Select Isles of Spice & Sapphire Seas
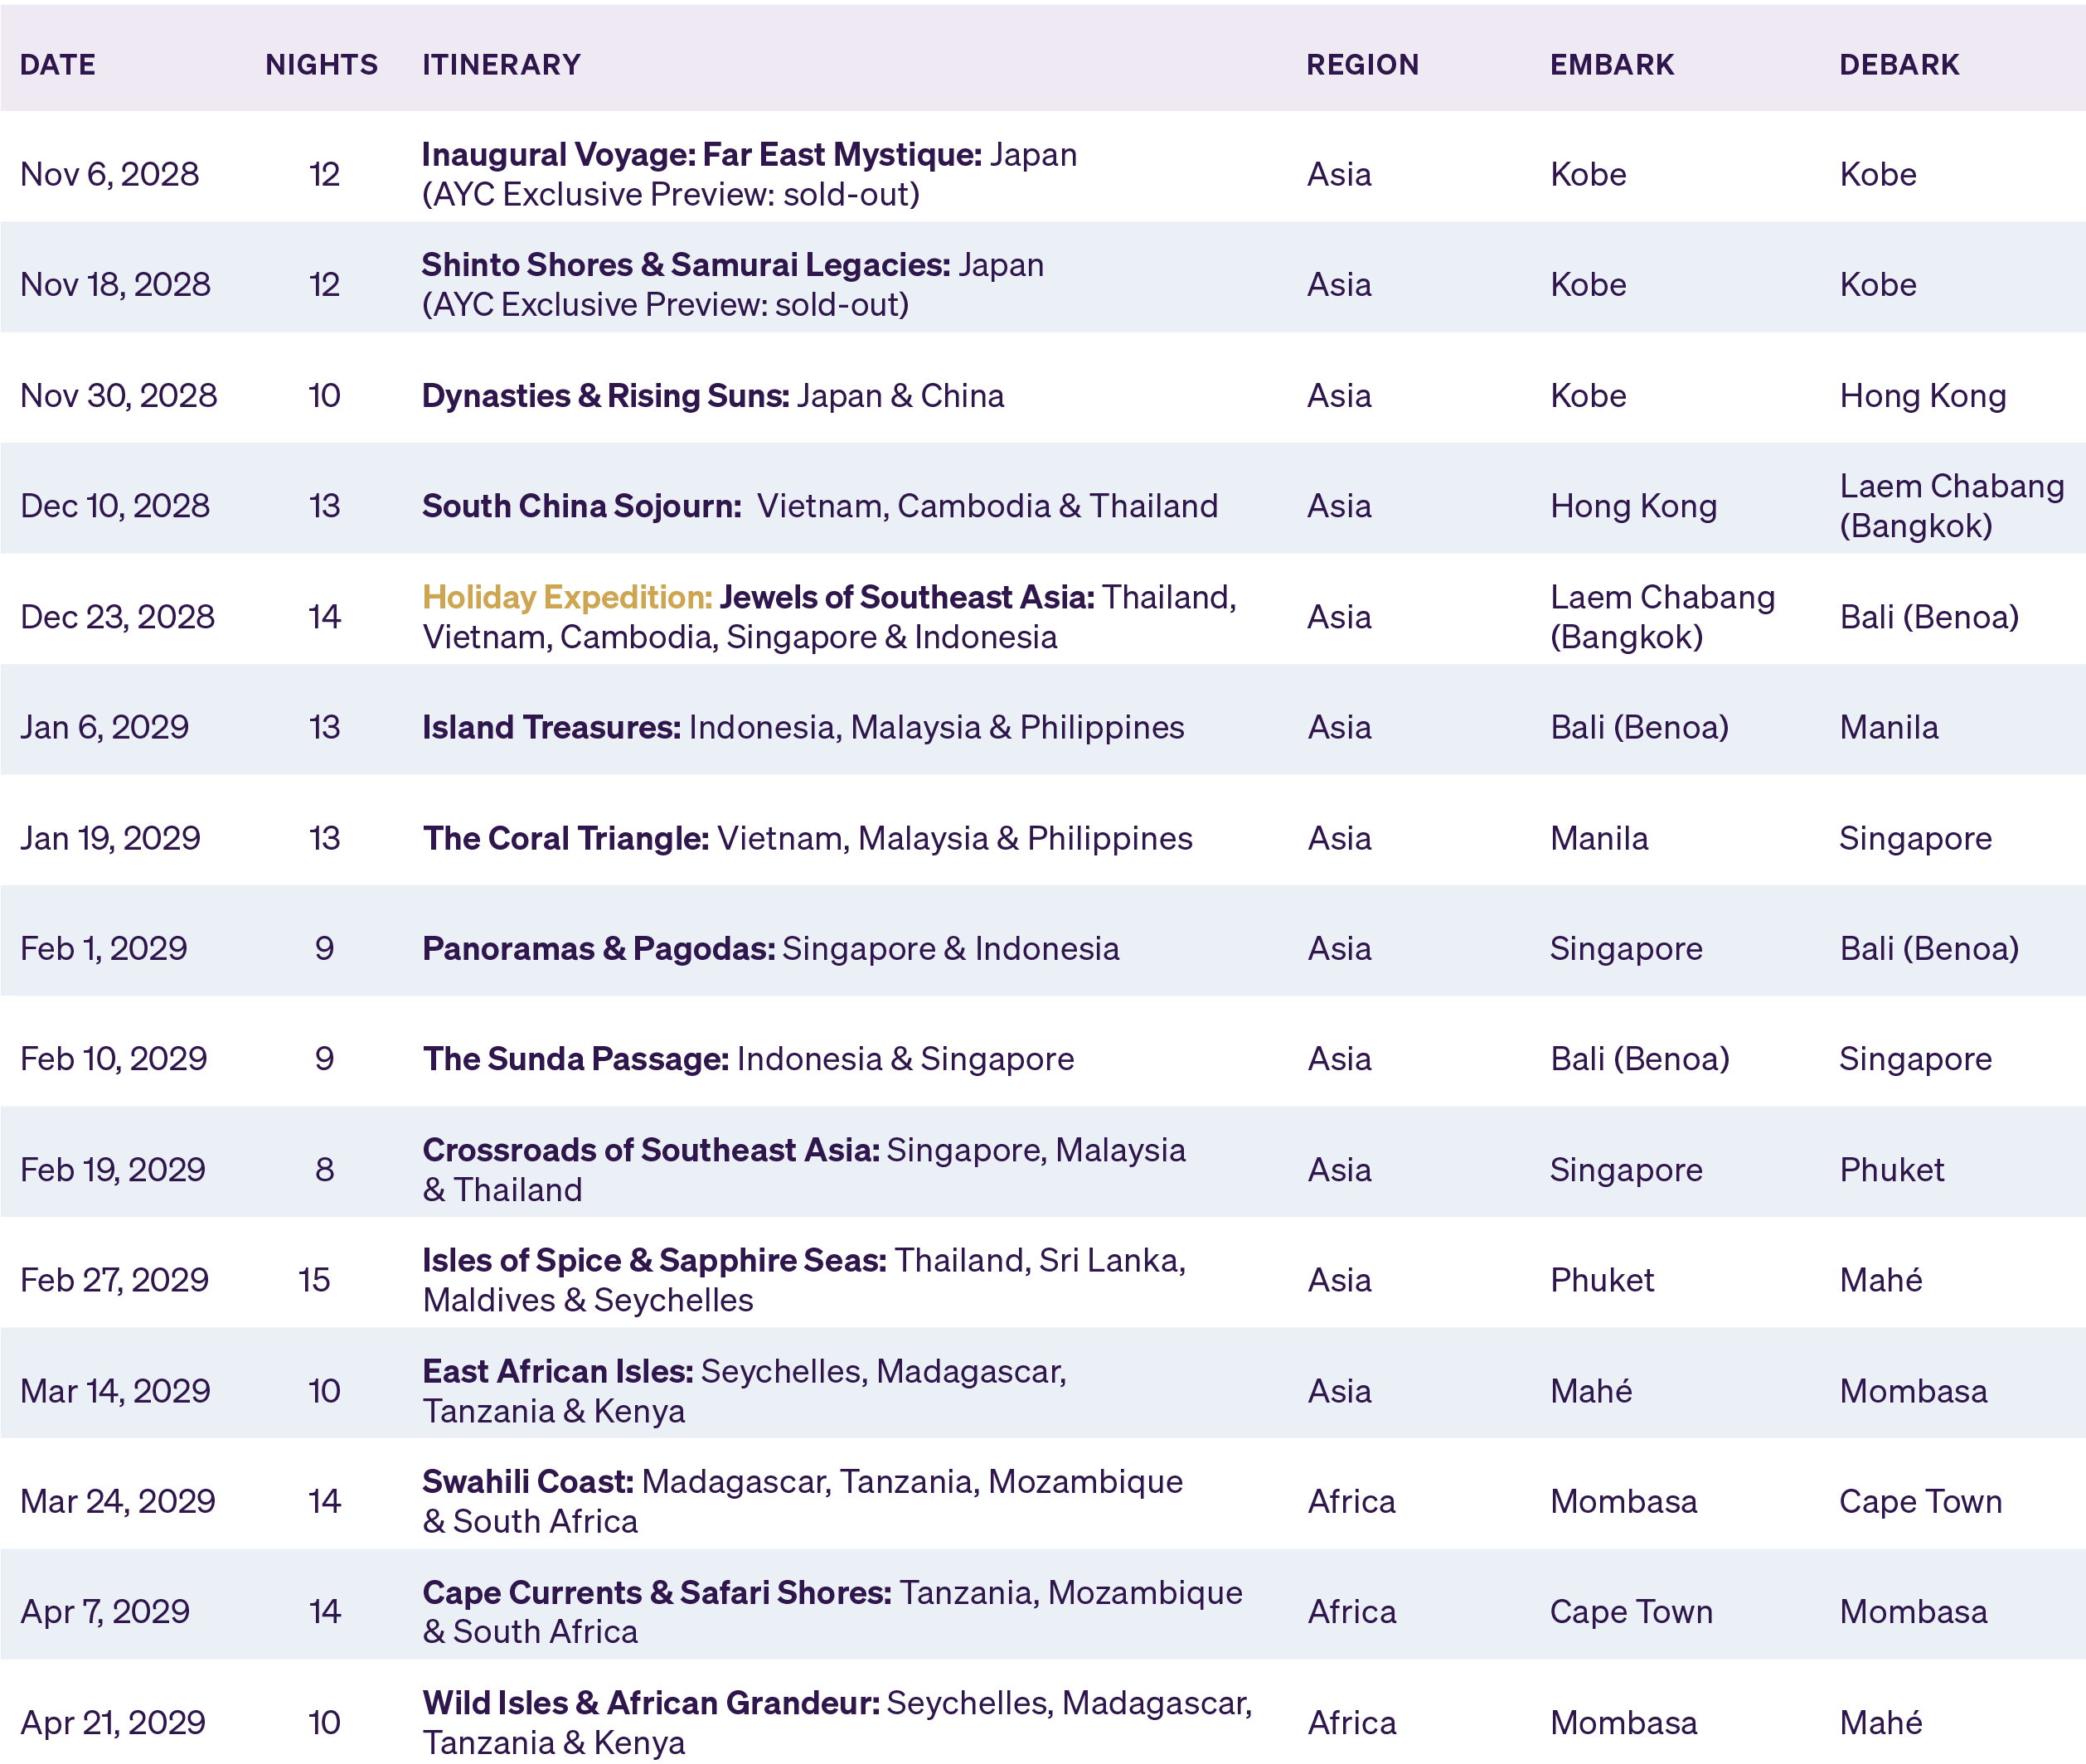 click(x=653, y=1260)
